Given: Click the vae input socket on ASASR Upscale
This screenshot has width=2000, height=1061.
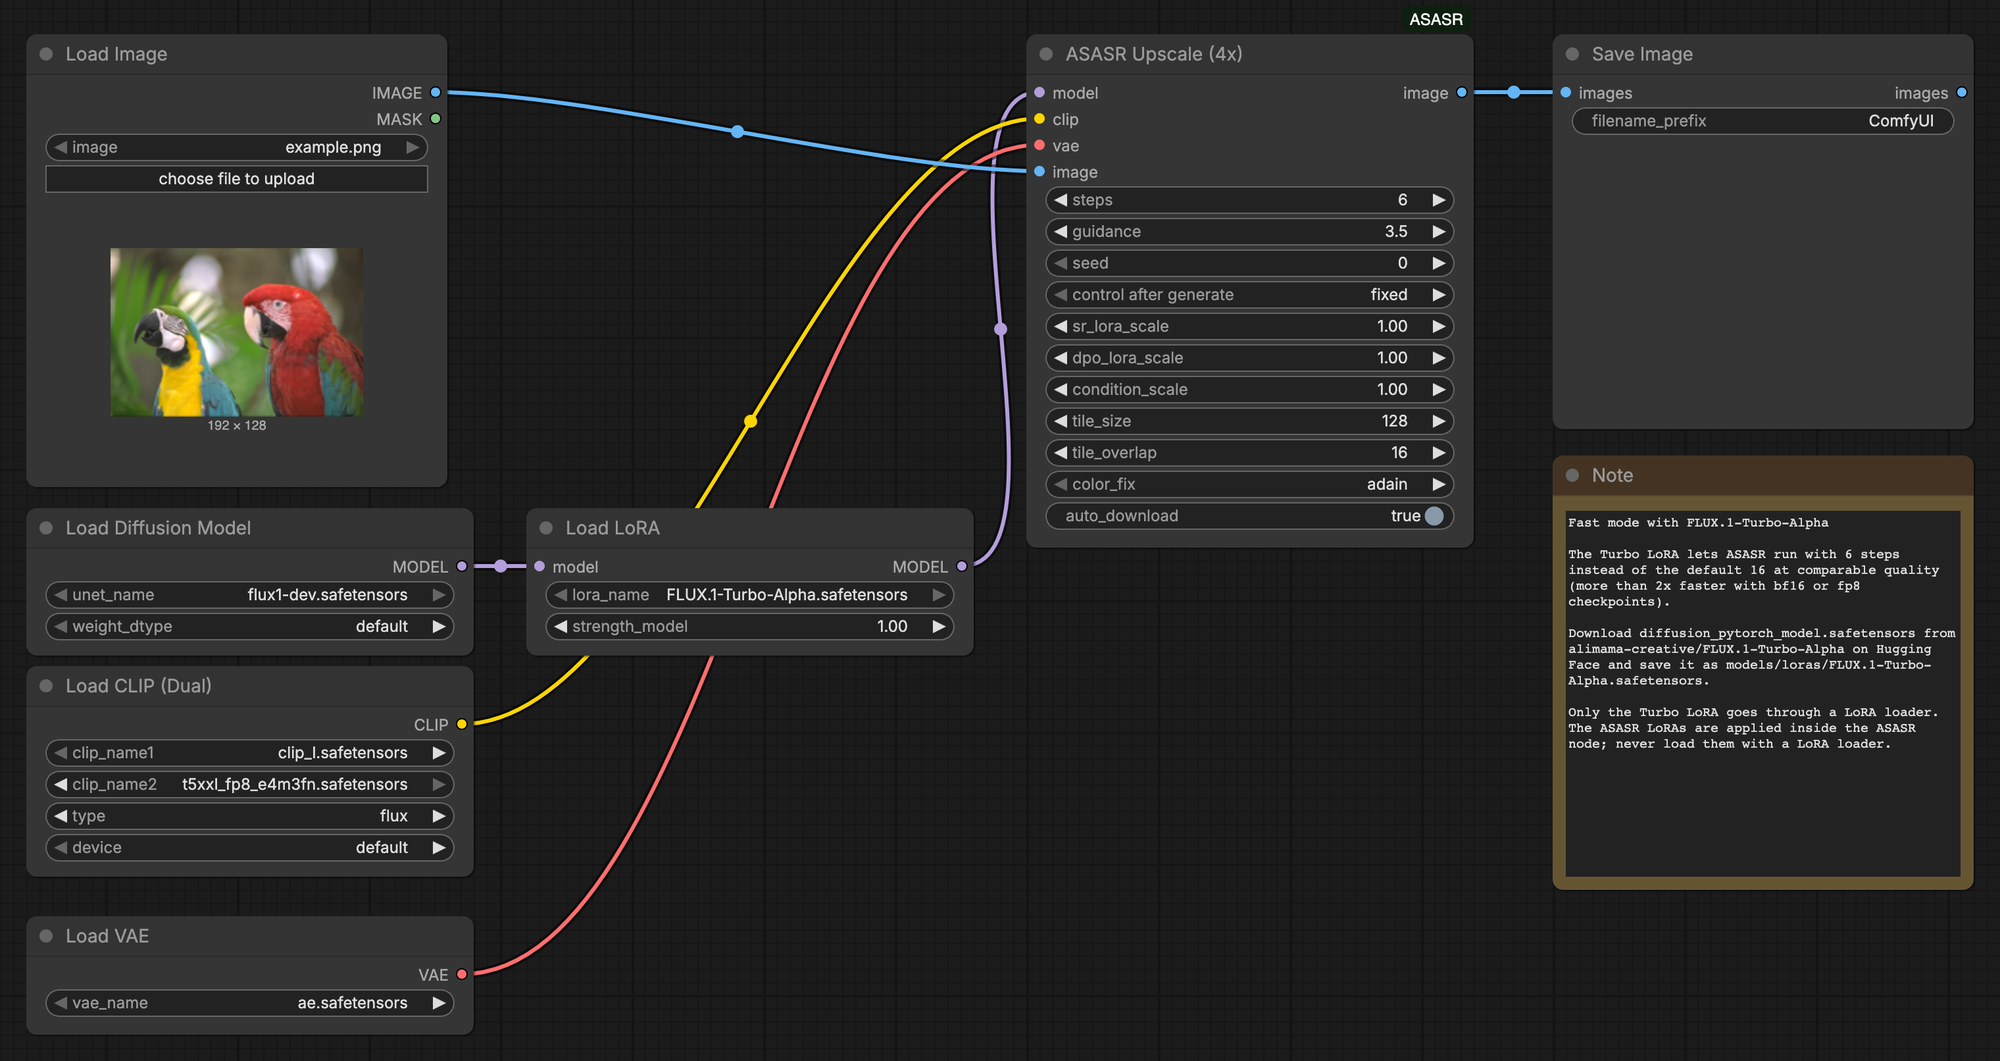Looking at the screenshot, I should (x=1040, y=146).
